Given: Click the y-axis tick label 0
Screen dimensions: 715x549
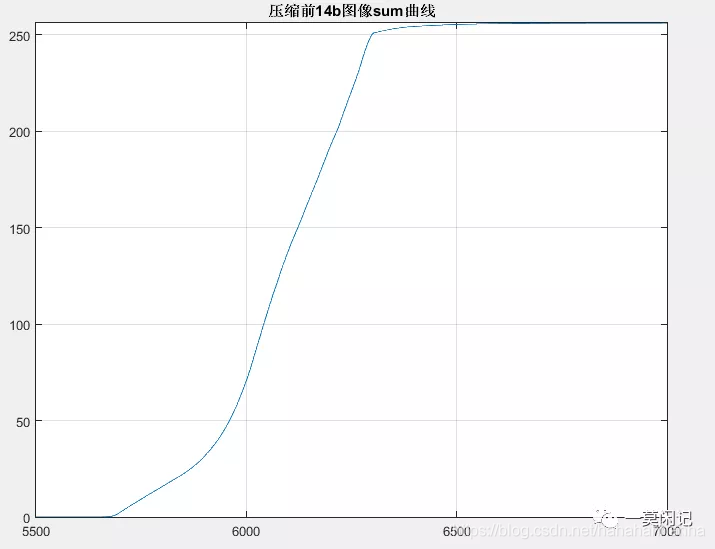Looking at the screenshot, I should pyautogui.click(x=27, y=518).
